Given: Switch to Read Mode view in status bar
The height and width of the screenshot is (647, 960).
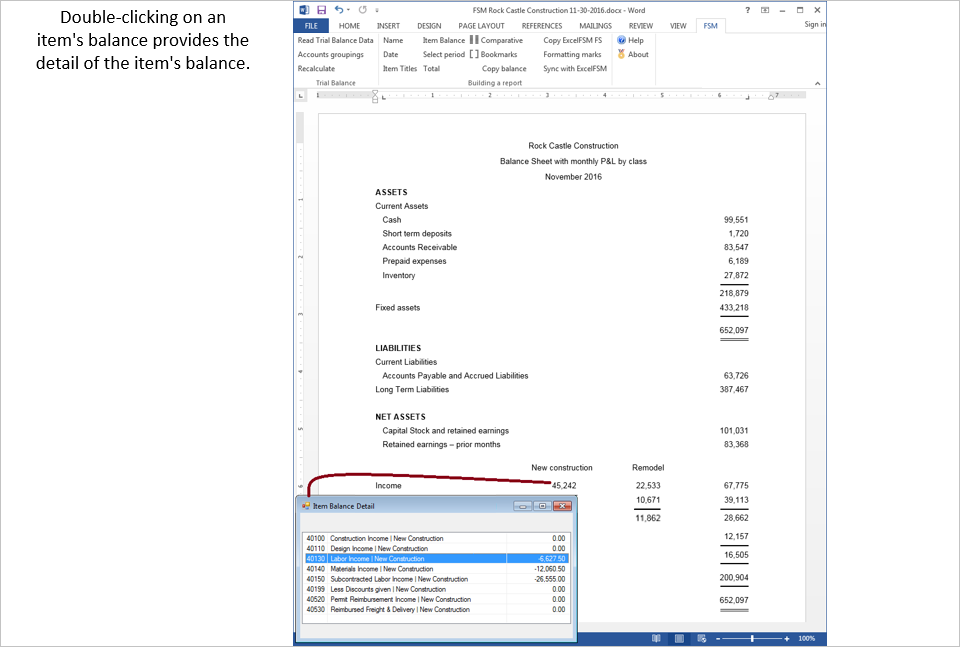Looking at the screenshot, I should tap(656, 638).
